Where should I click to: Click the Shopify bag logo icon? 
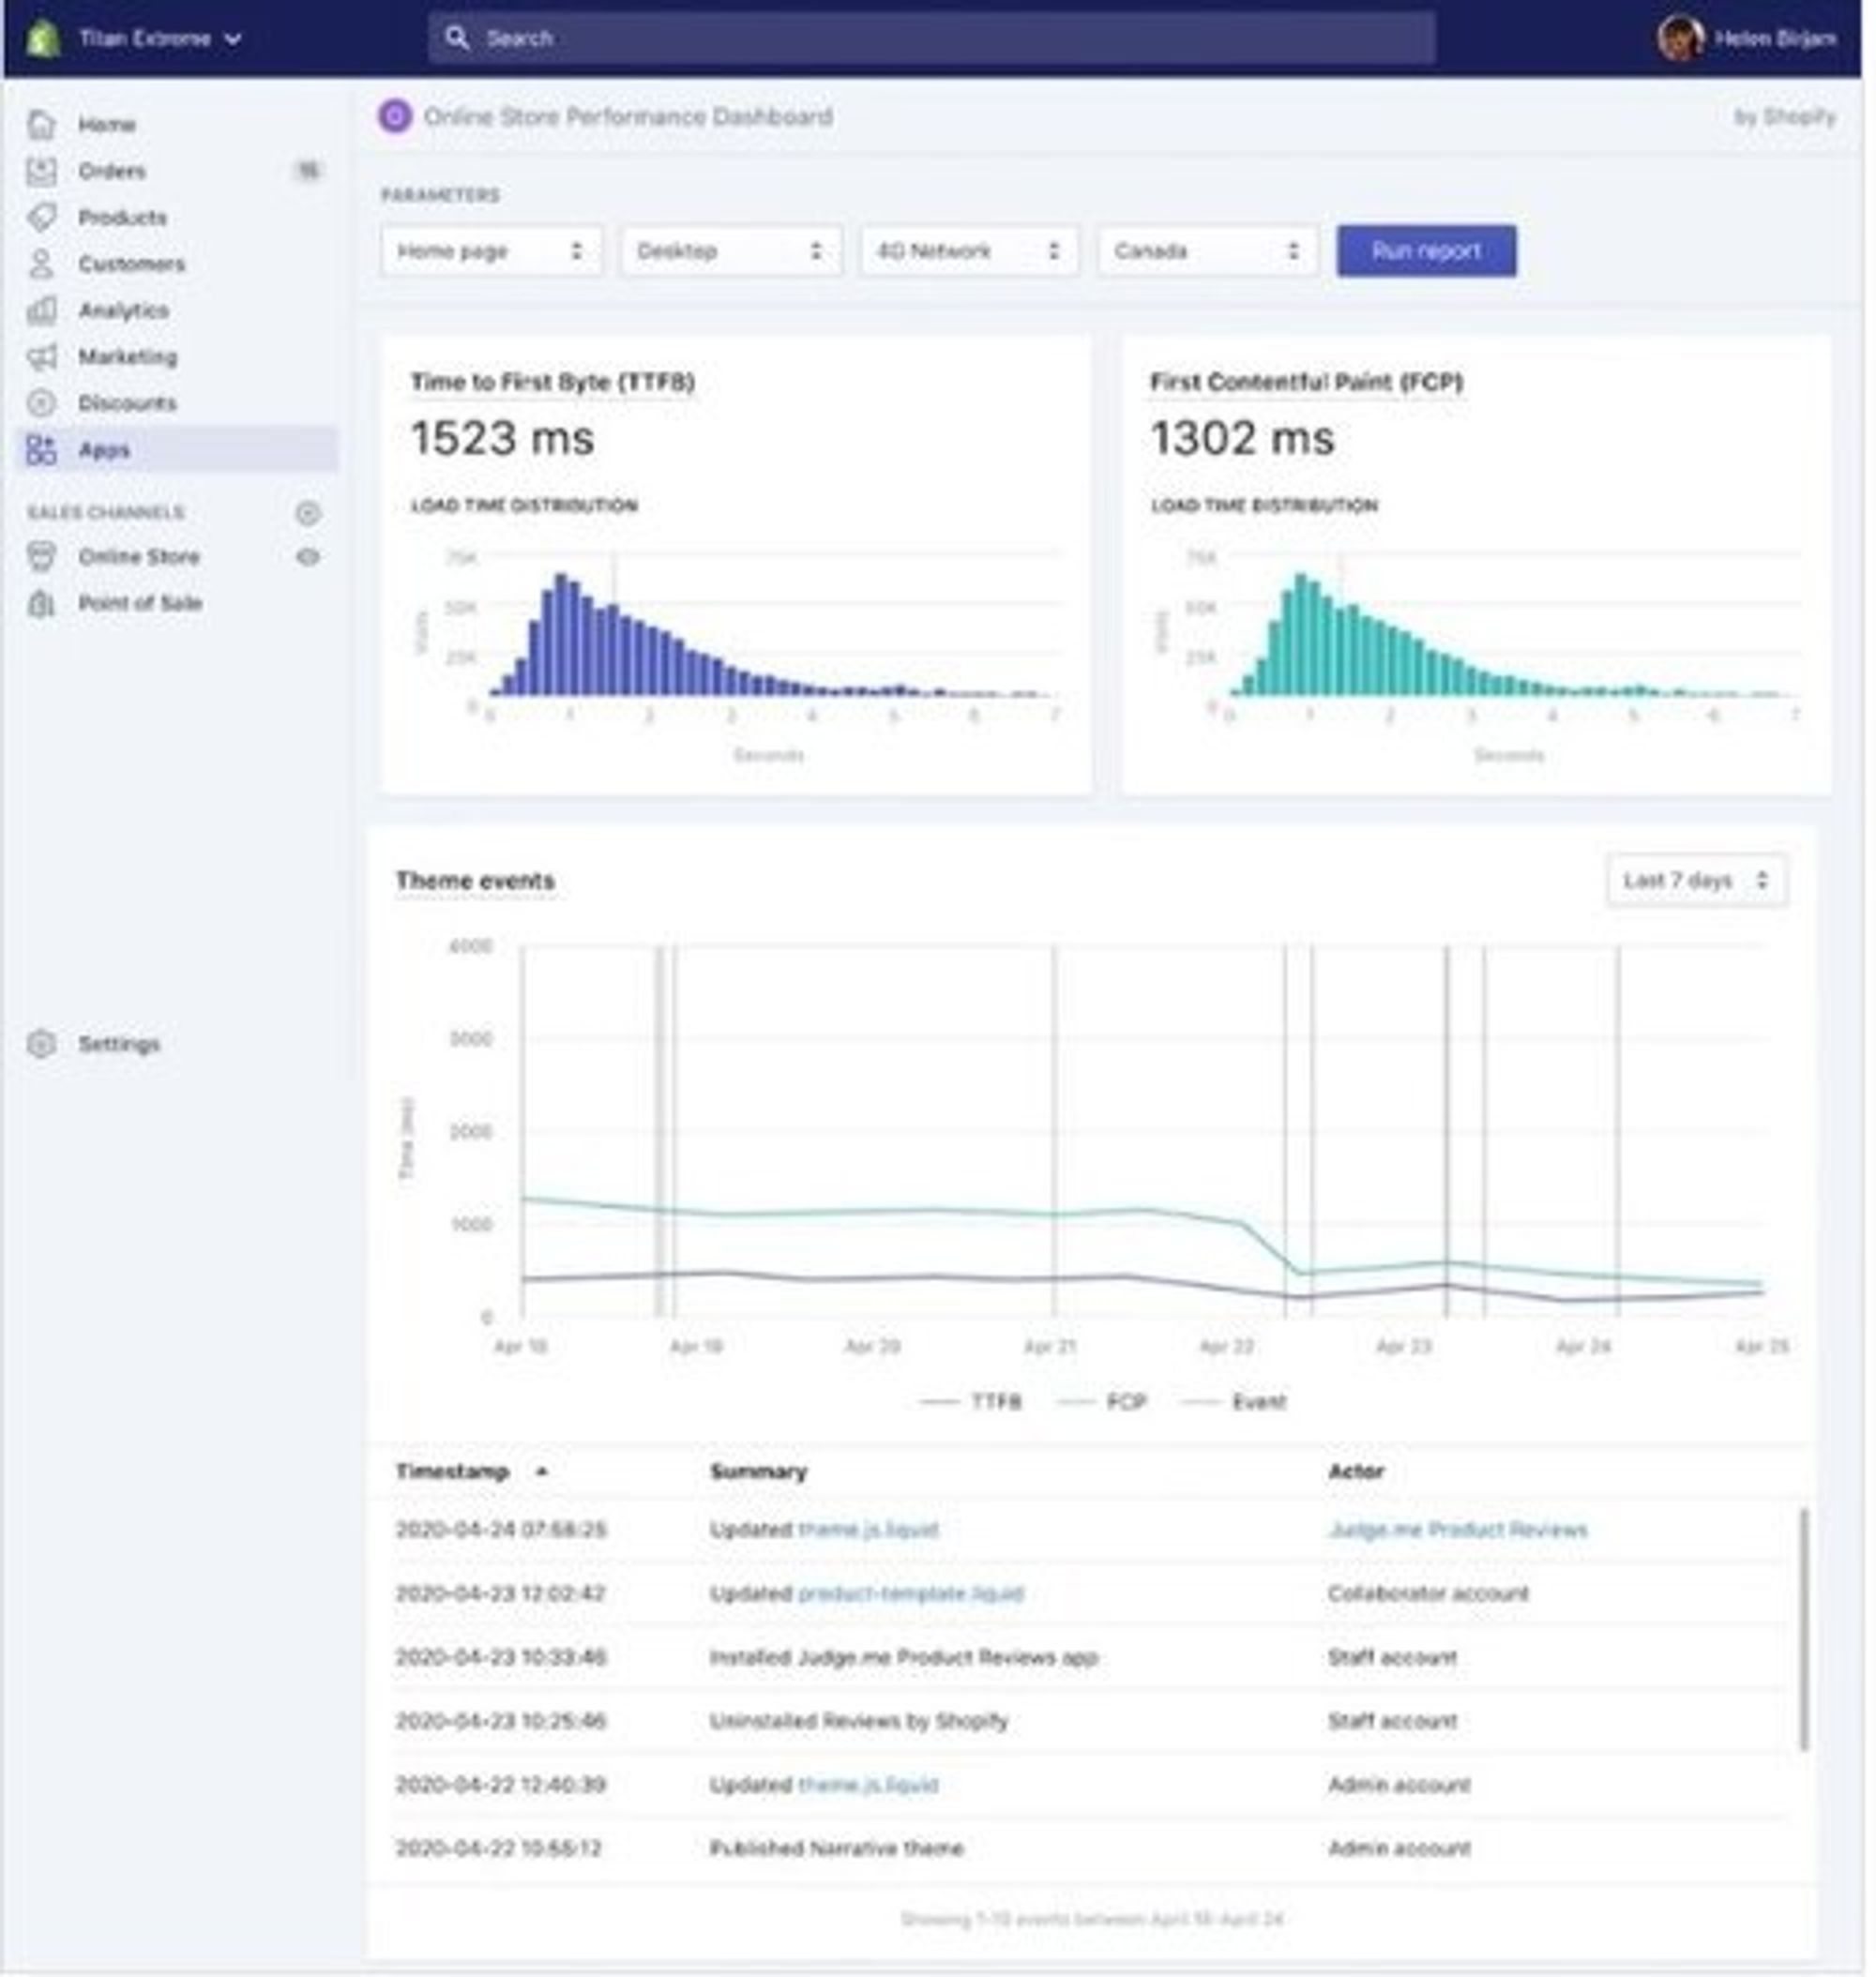click(42, 39)
